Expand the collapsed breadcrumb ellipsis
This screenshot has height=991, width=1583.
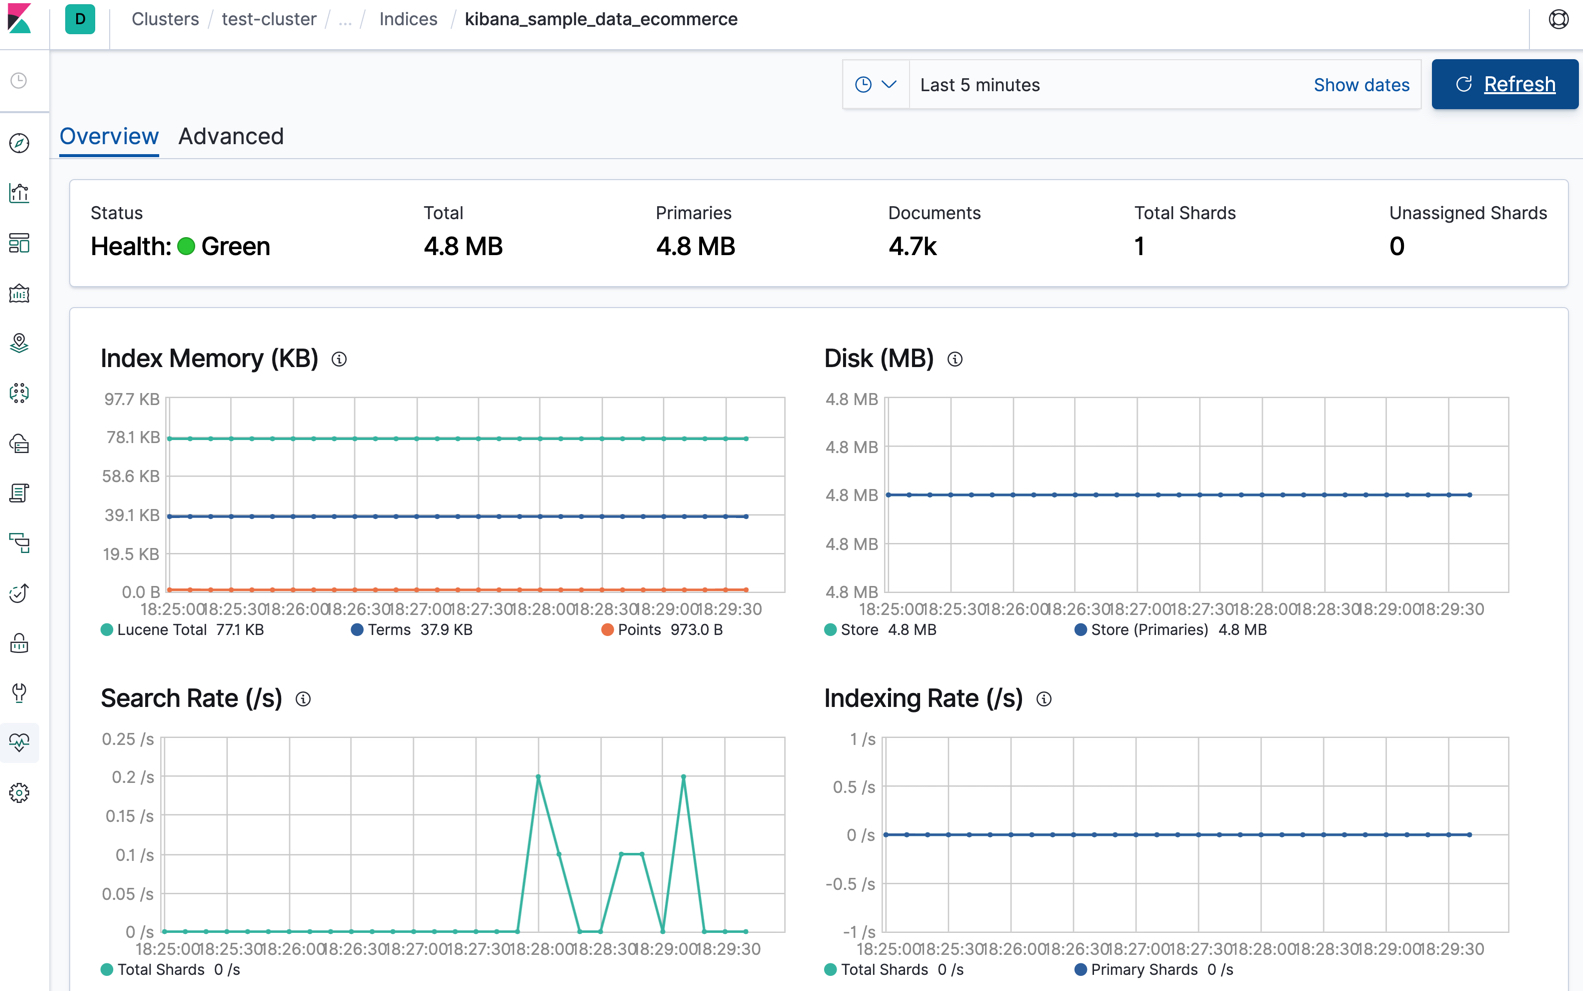(x=345, y=20)
